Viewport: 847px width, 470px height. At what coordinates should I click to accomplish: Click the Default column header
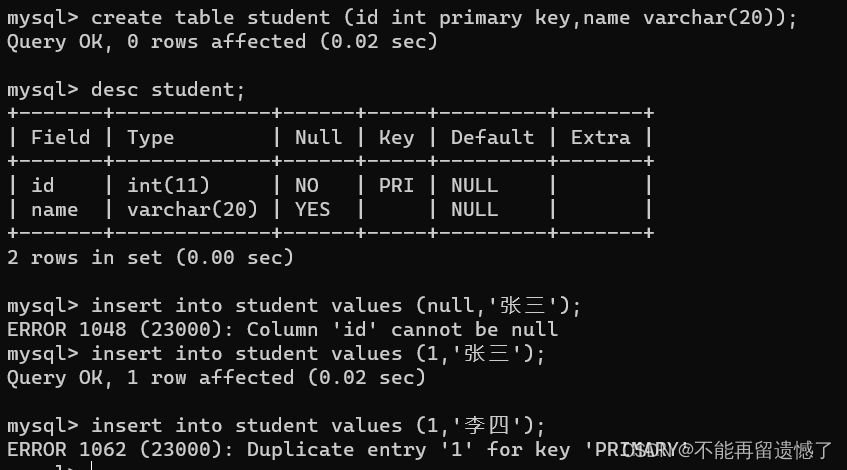pyautogui.click(x=492, y=137)
